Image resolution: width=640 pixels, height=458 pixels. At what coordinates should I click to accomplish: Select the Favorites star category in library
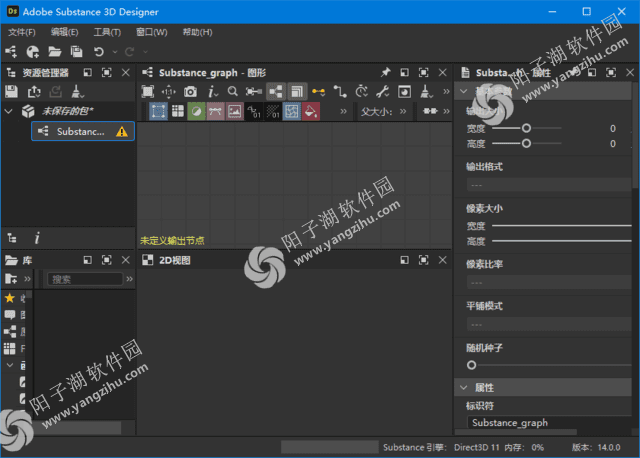pos(10,298)
